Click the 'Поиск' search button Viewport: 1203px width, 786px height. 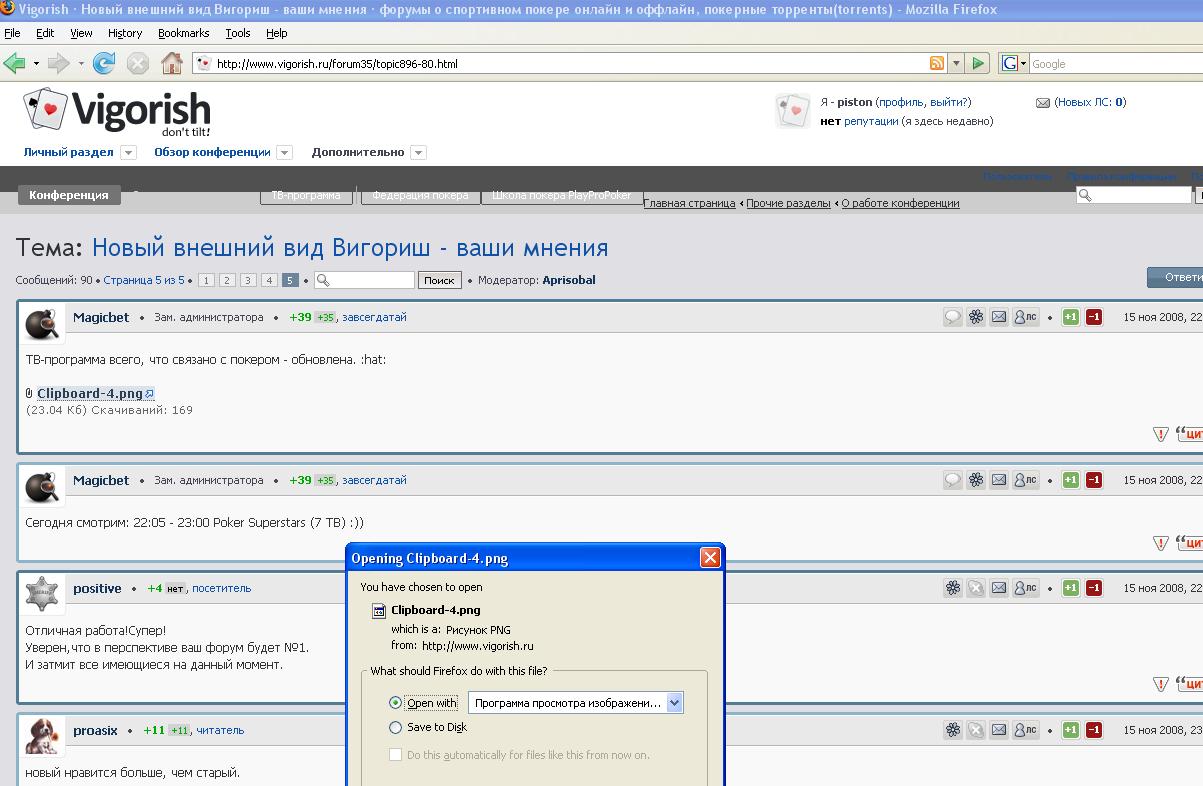[x=439, y=280]
